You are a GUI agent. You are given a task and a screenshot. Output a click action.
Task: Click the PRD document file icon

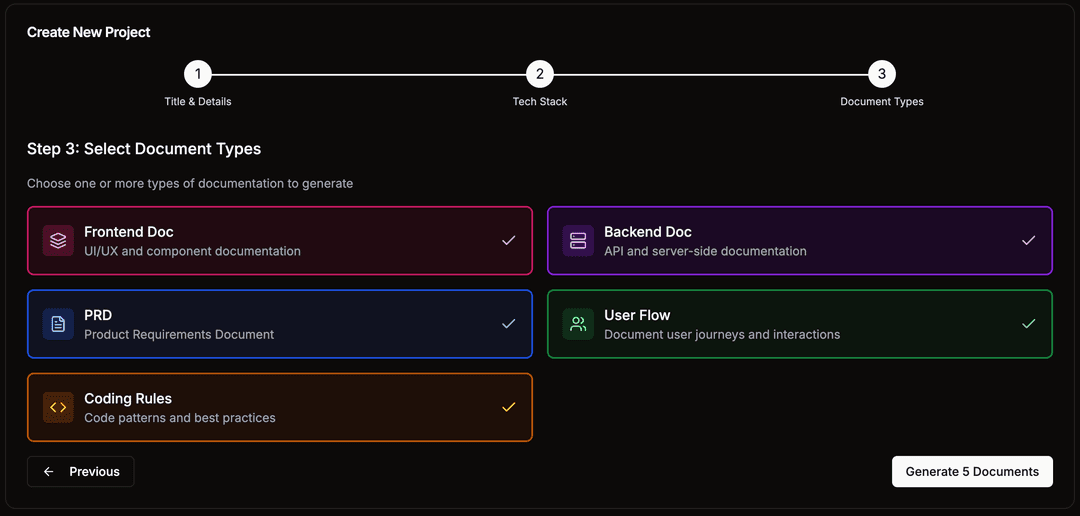click(x=58, y=324)
